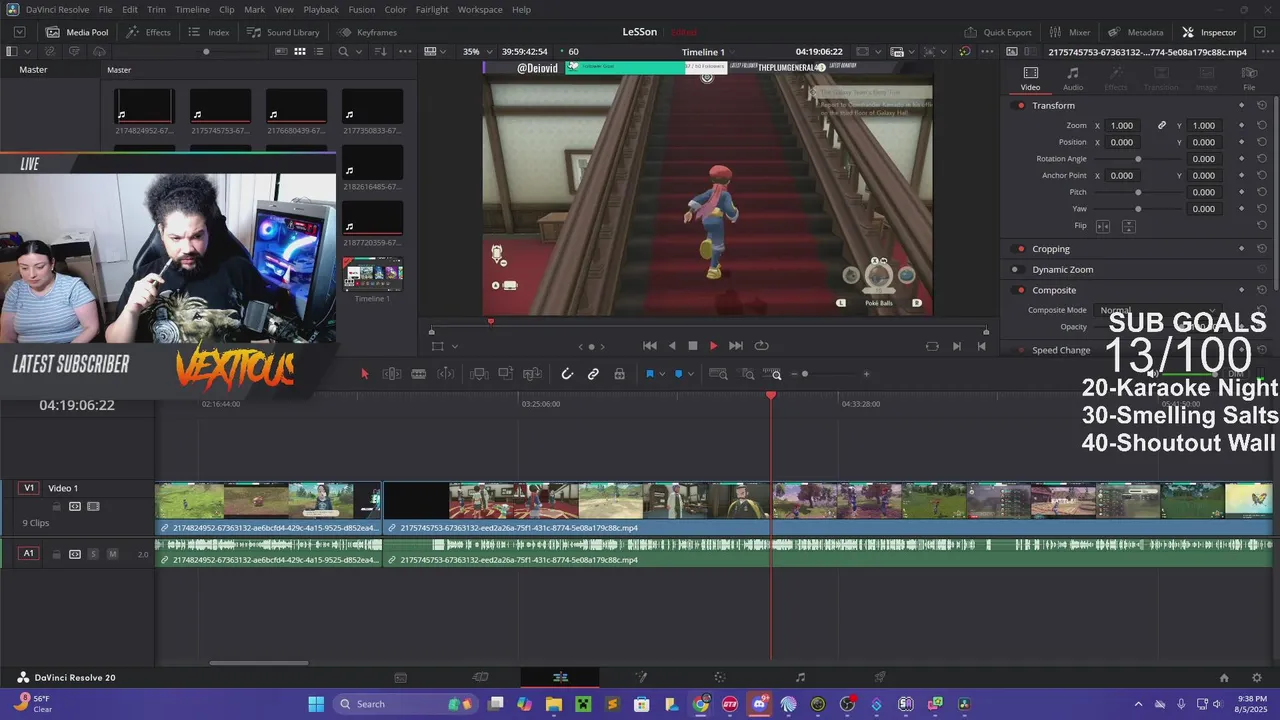Viewport: 1280px width, 720px height.
Task: Show the Mixer panel
Action: (1070, 32)
